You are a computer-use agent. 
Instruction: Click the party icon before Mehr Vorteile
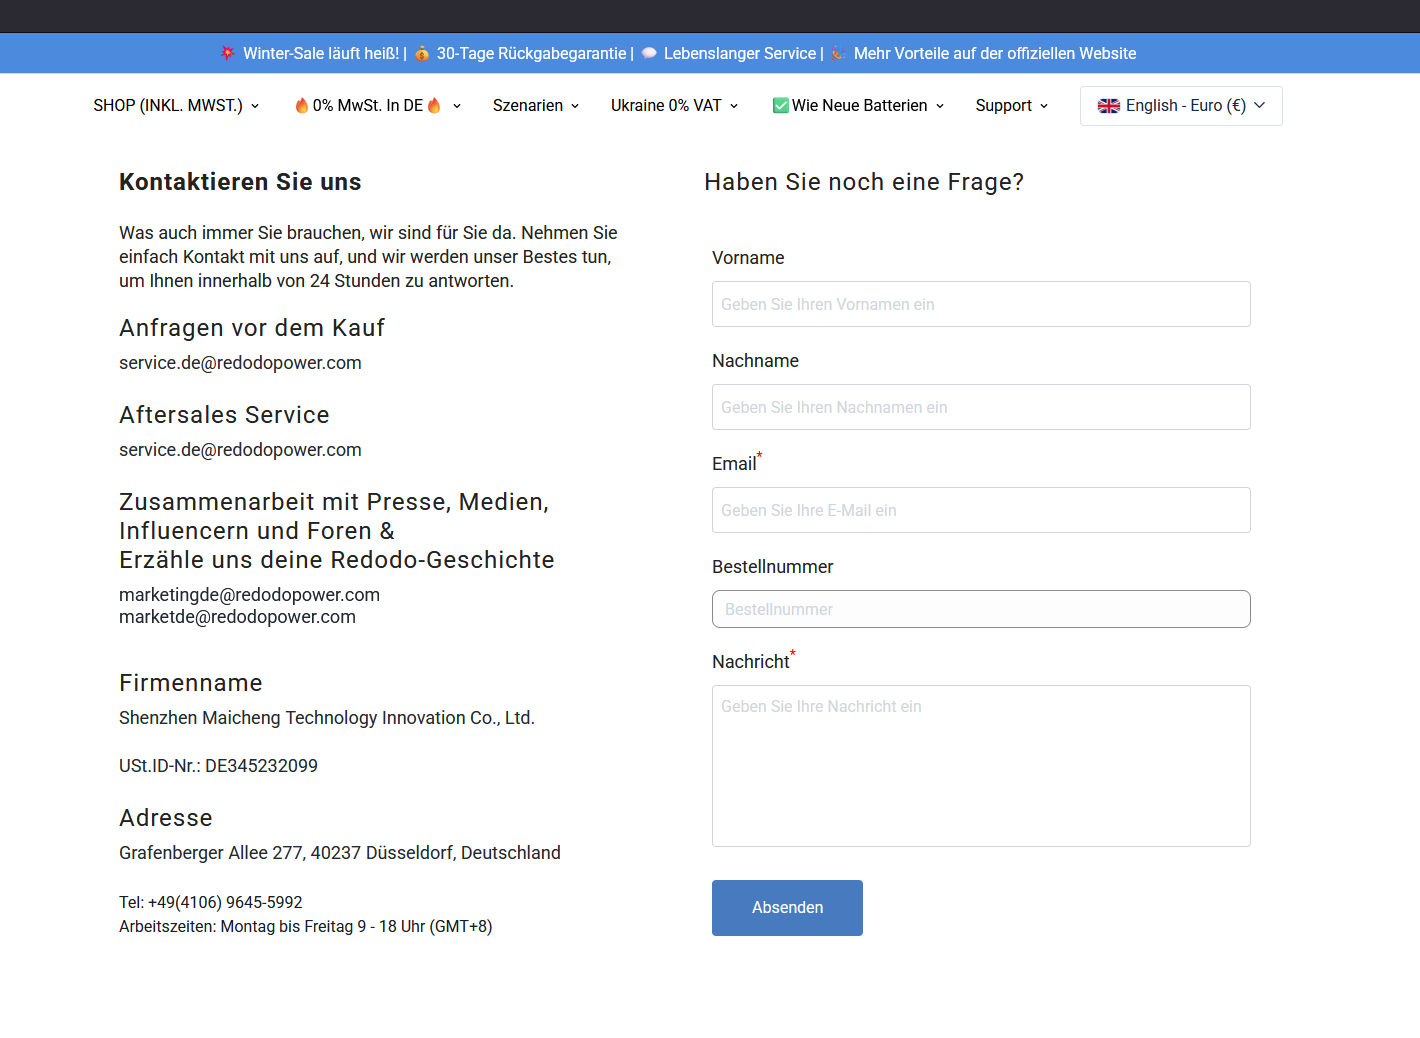coord(838,53)
